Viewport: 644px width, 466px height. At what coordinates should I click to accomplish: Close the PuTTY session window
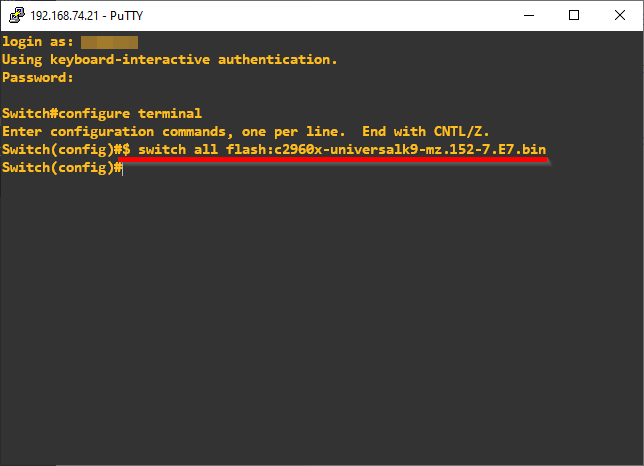[x=620, y=15]
